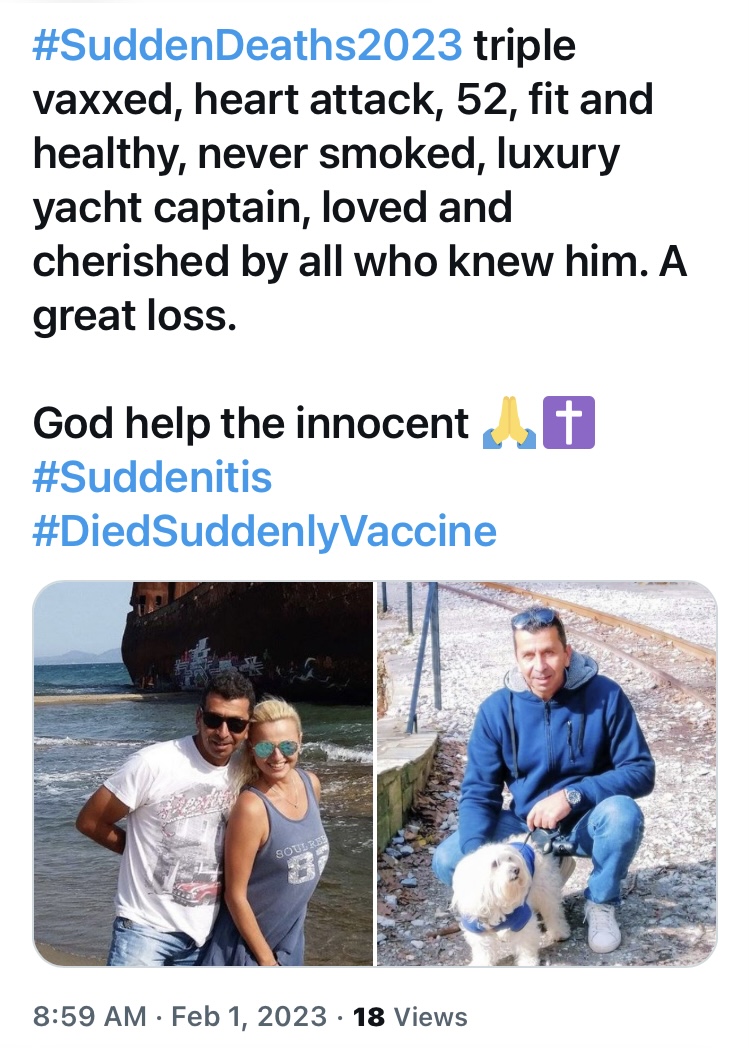Click the "God help the innocent" text

pyautogui.click(x=250, y=423)
